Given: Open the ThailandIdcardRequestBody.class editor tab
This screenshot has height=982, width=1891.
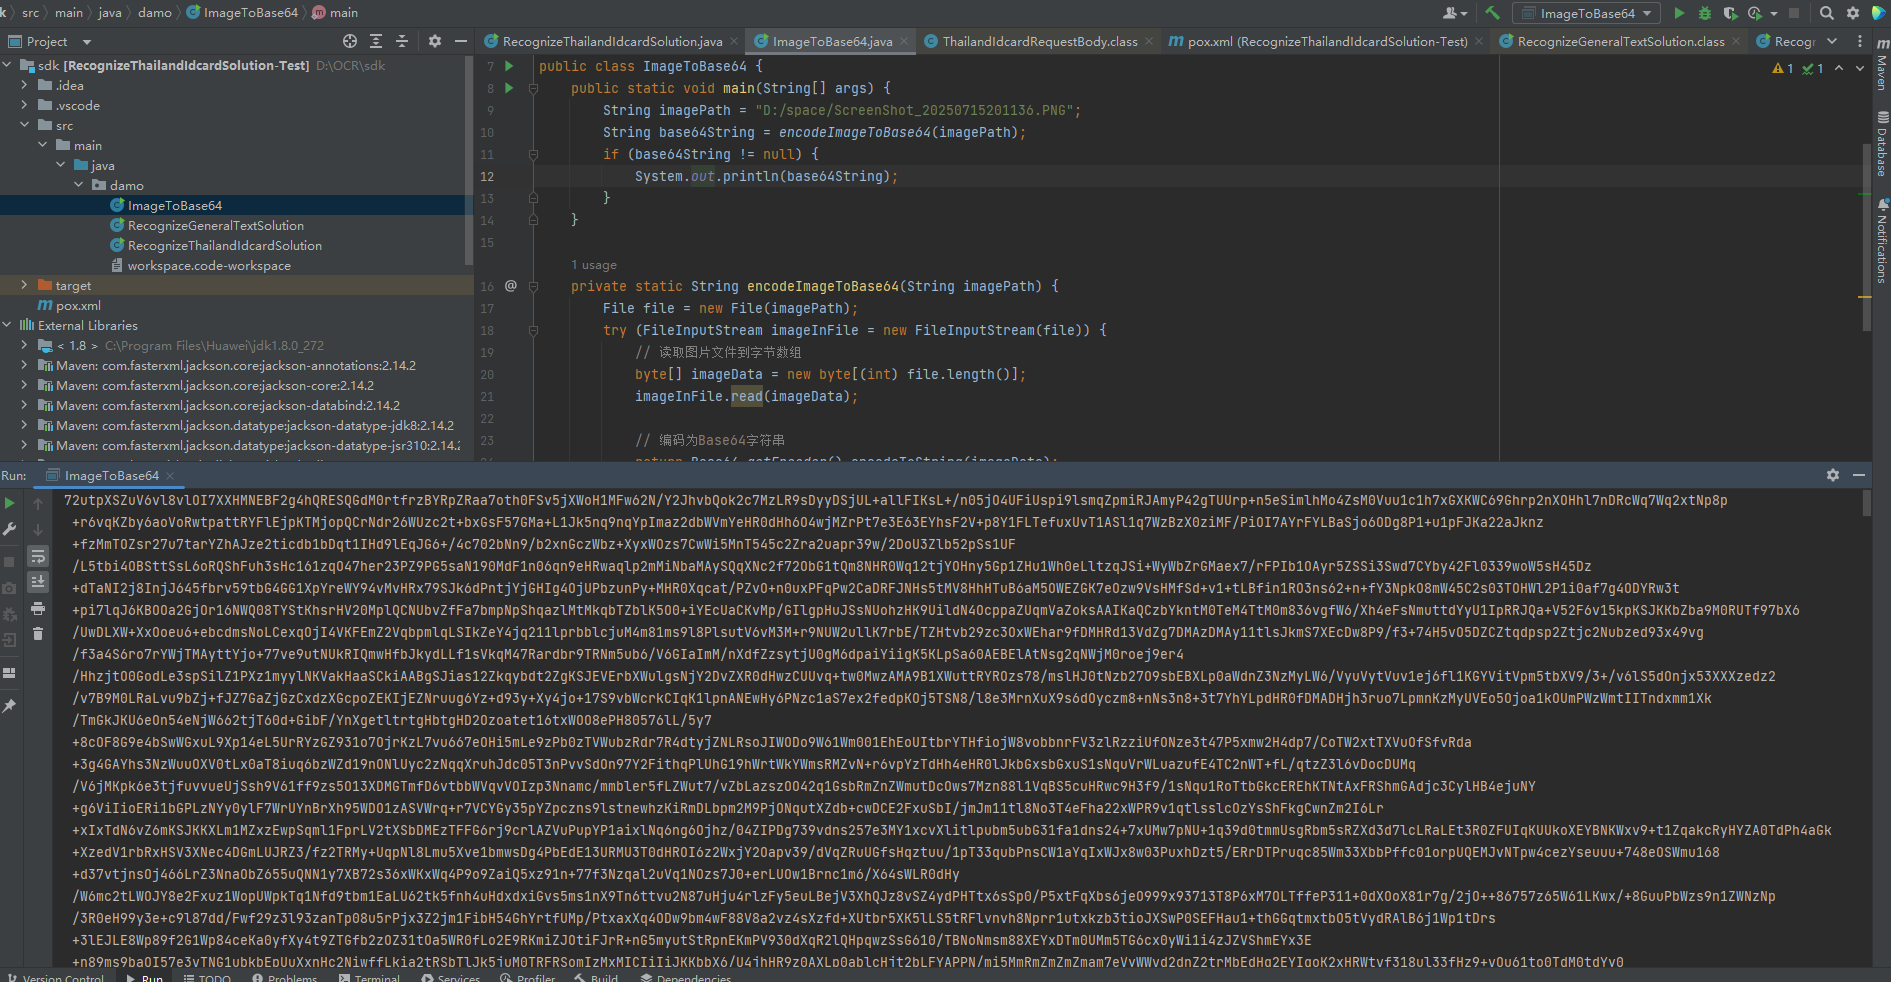Looking at the screenshot, I should (x=1039, y=41).
